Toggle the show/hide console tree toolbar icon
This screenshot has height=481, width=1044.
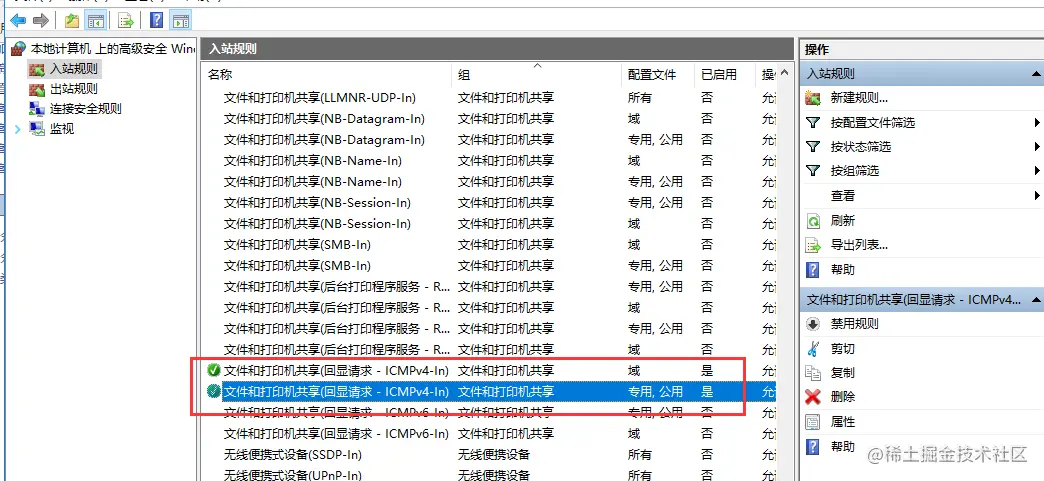point(96,21)
